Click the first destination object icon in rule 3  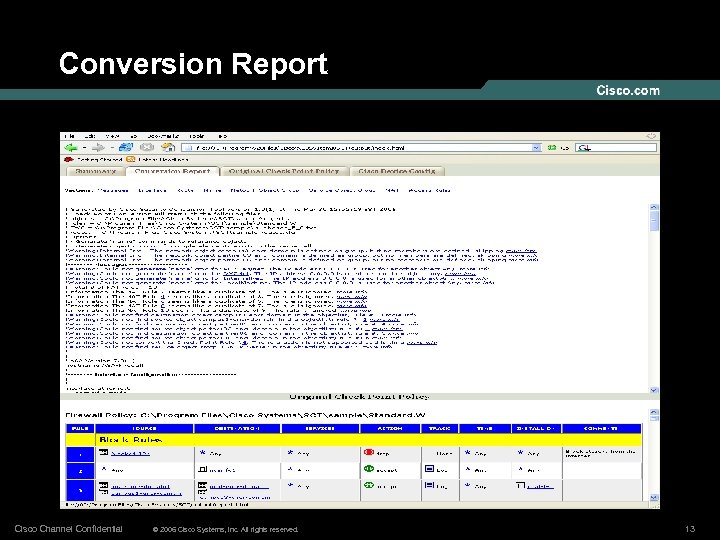(x=202, y=485)
